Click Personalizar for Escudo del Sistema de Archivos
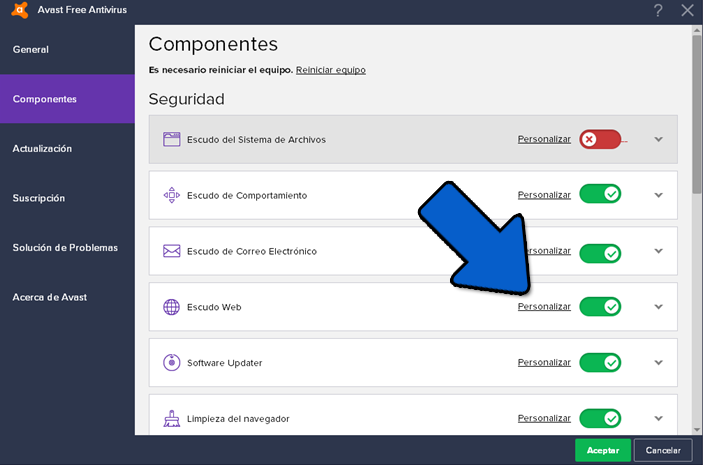703x465 pixels. [544, 139]
